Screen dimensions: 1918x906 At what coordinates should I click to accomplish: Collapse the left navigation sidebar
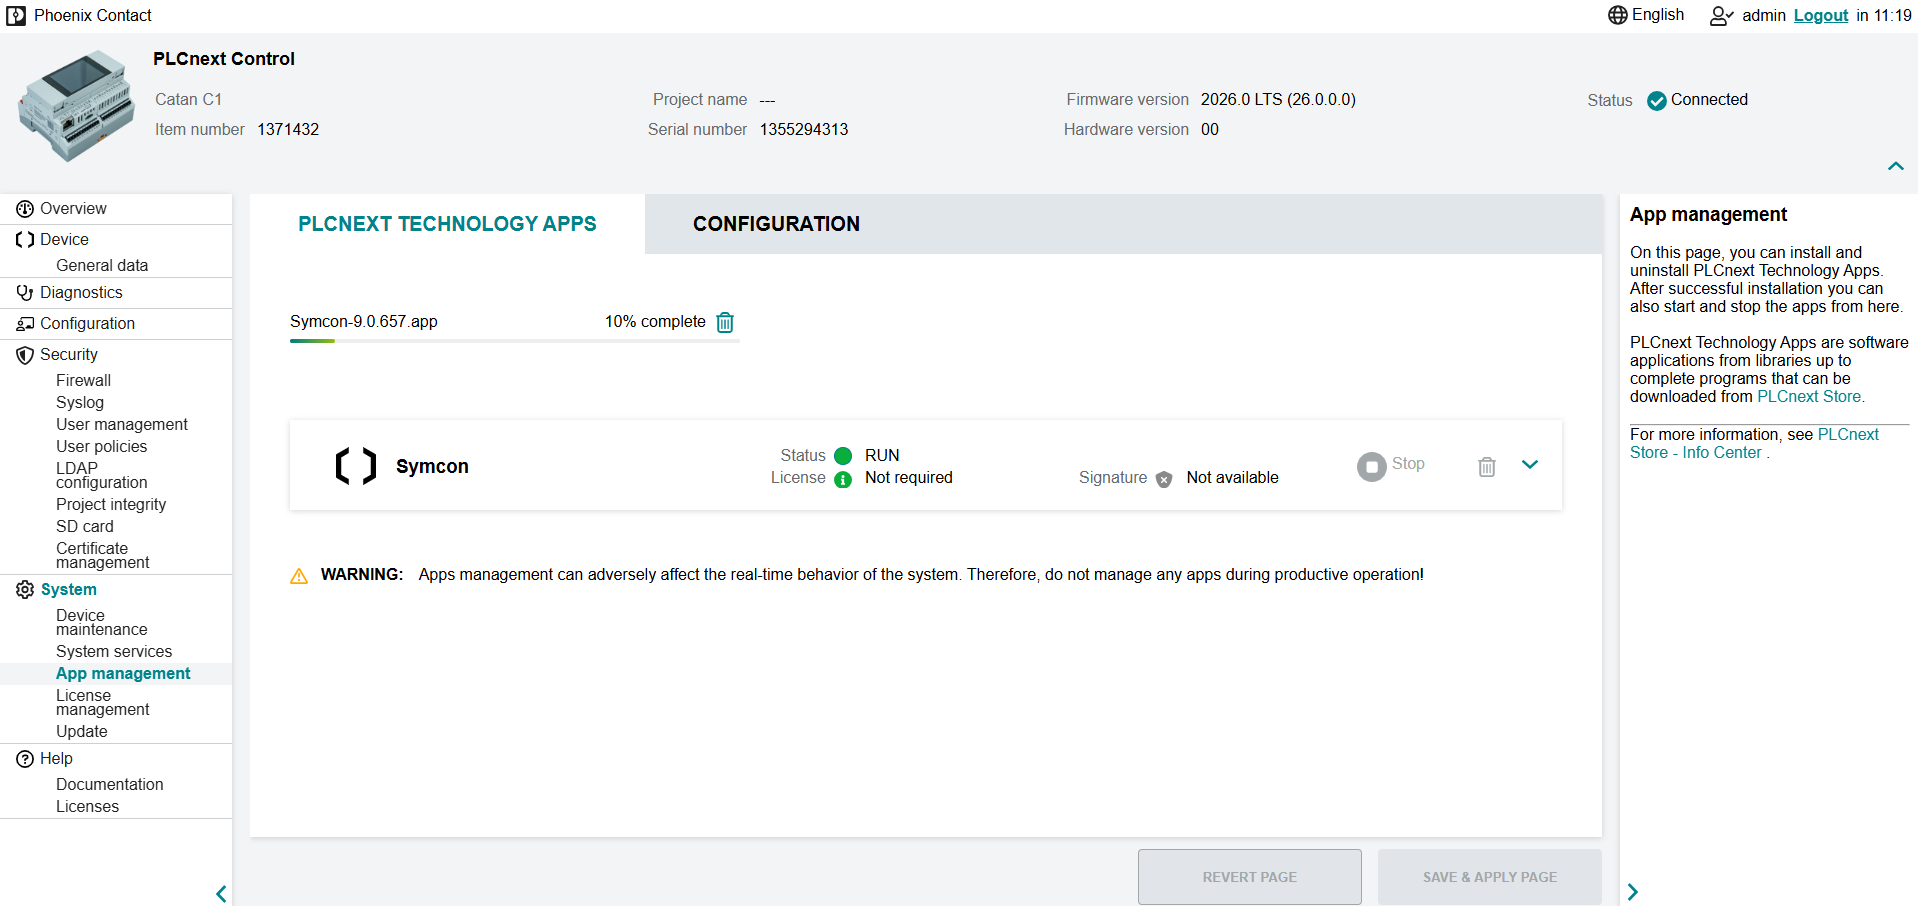[221, 893]
